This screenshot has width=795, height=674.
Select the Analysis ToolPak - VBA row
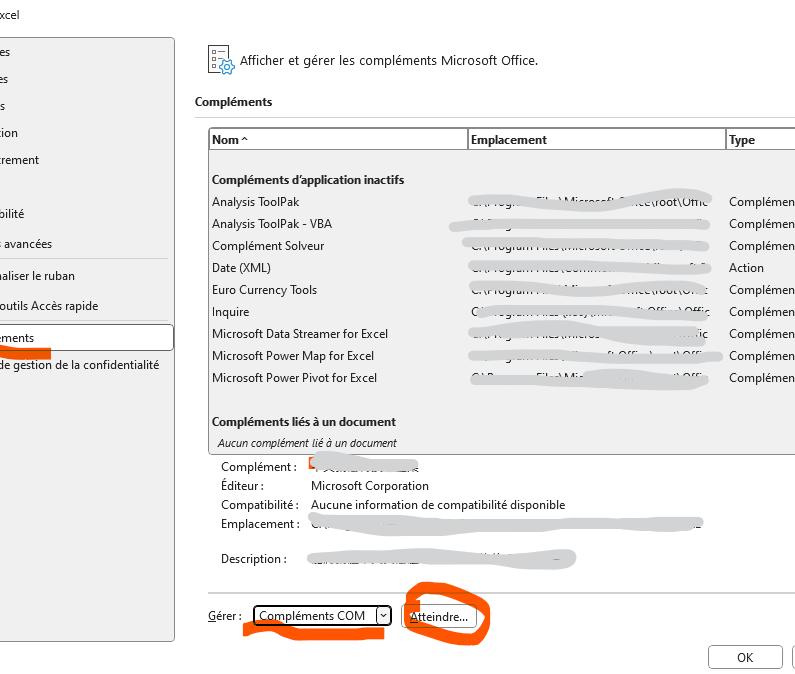point(502,224)
